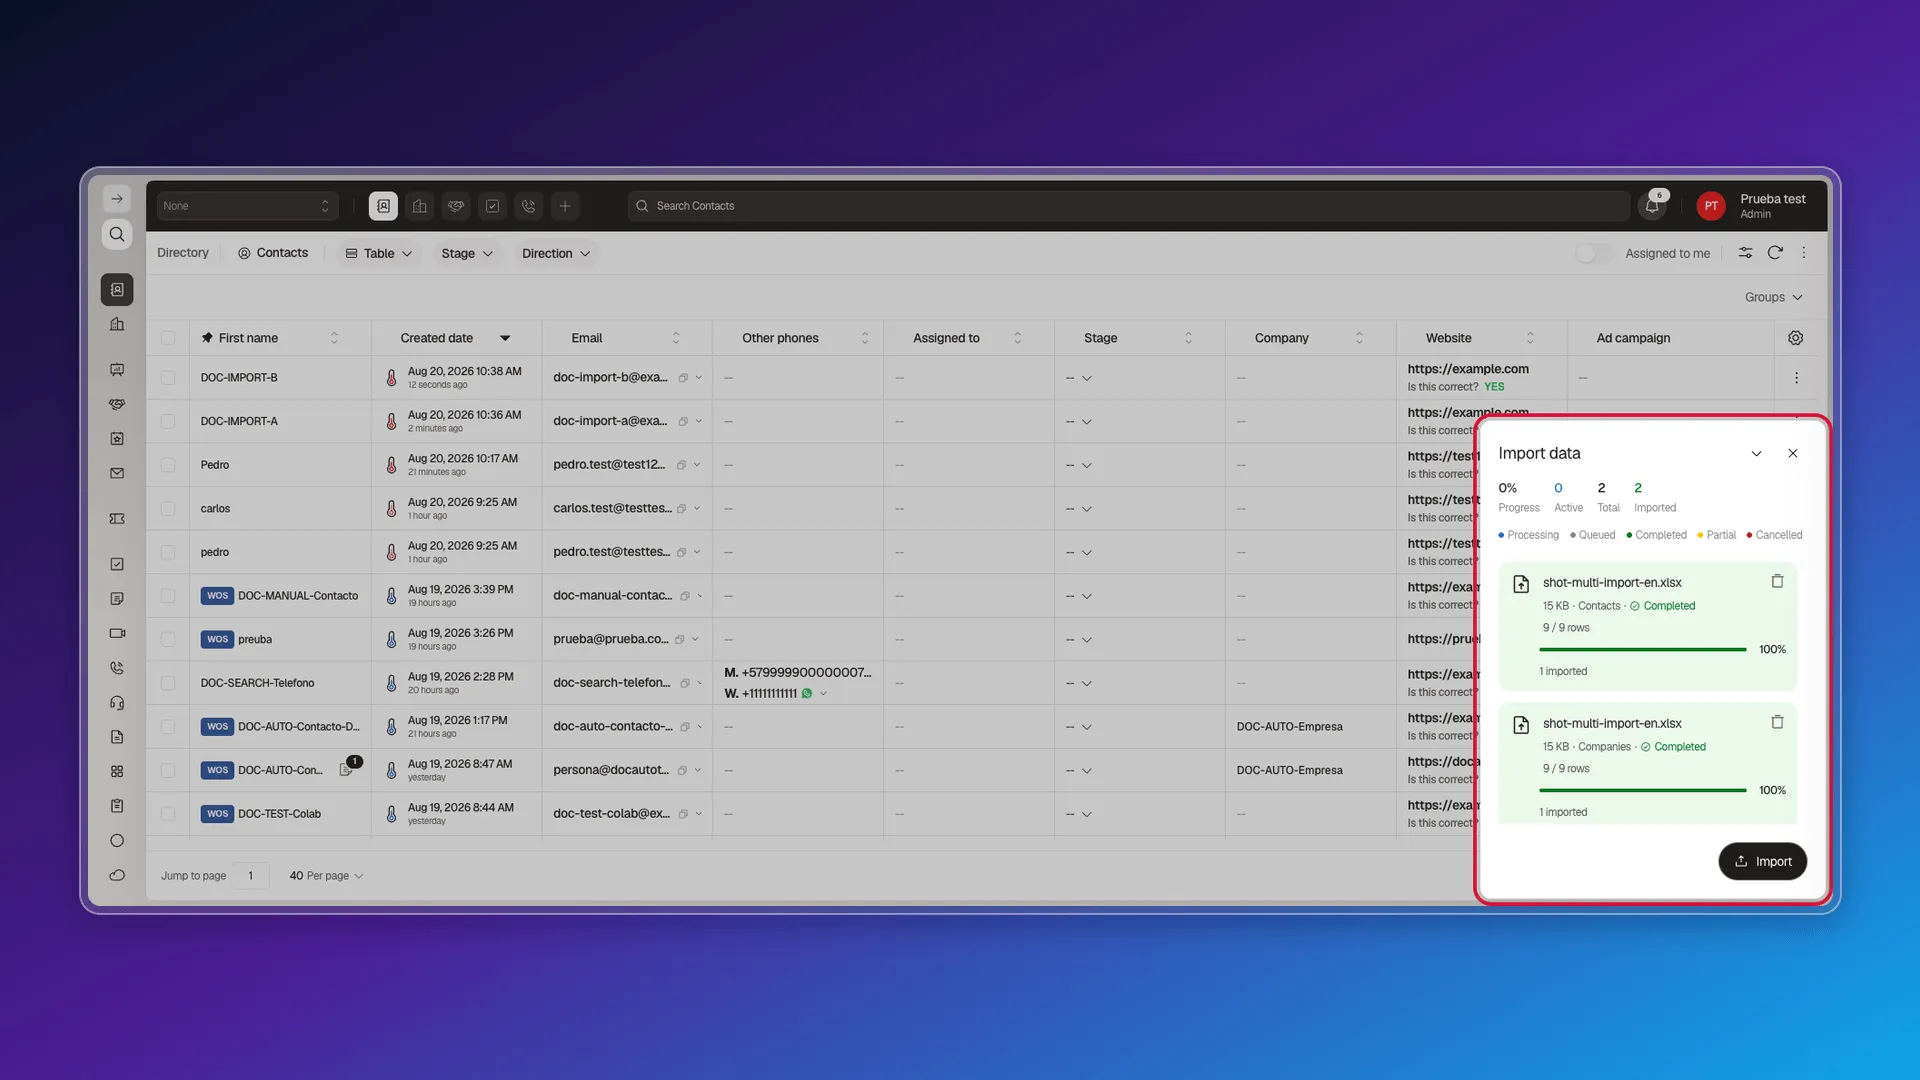Expand Groups dropdown
This screenshot has height=1080, width=1920.
1773,297
